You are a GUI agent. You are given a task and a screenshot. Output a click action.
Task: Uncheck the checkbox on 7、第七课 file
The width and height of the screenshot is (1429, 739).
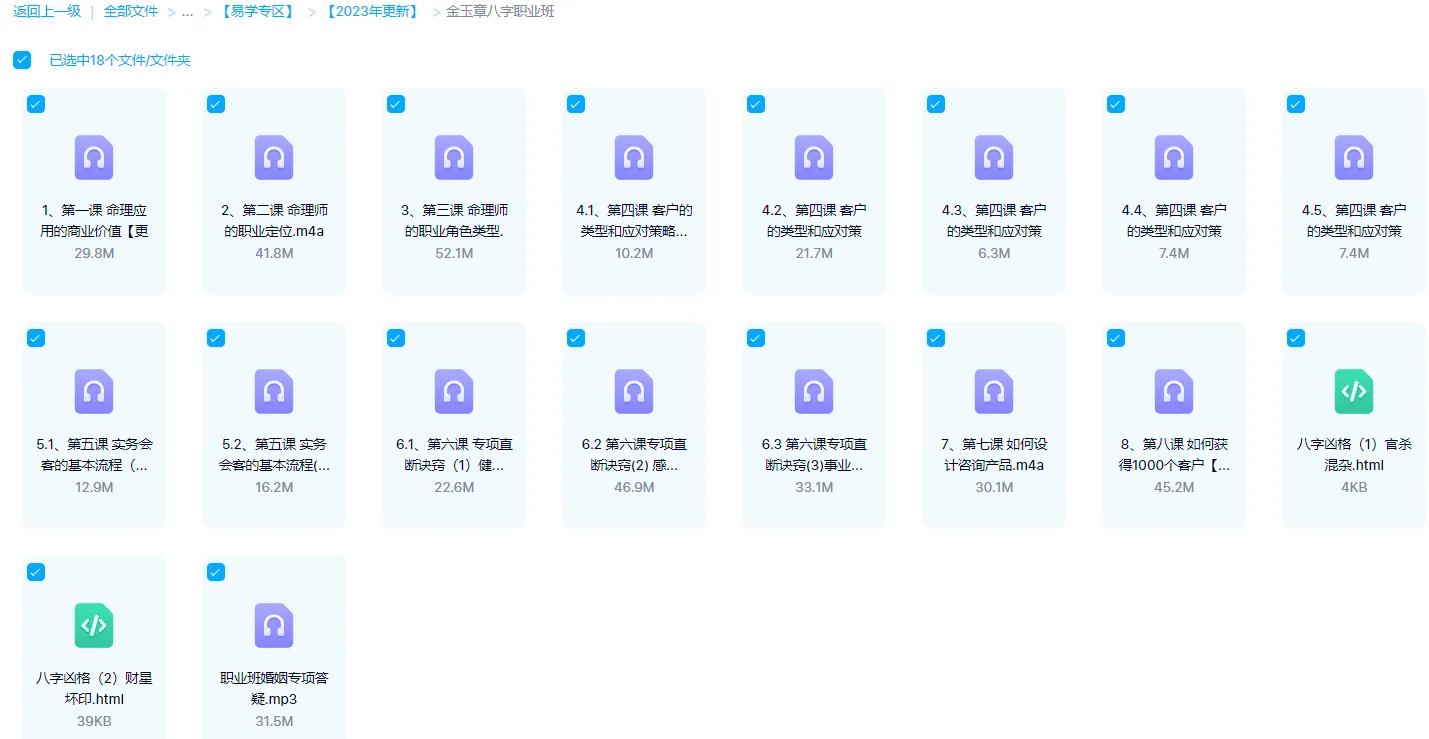[x=936, y=338]
